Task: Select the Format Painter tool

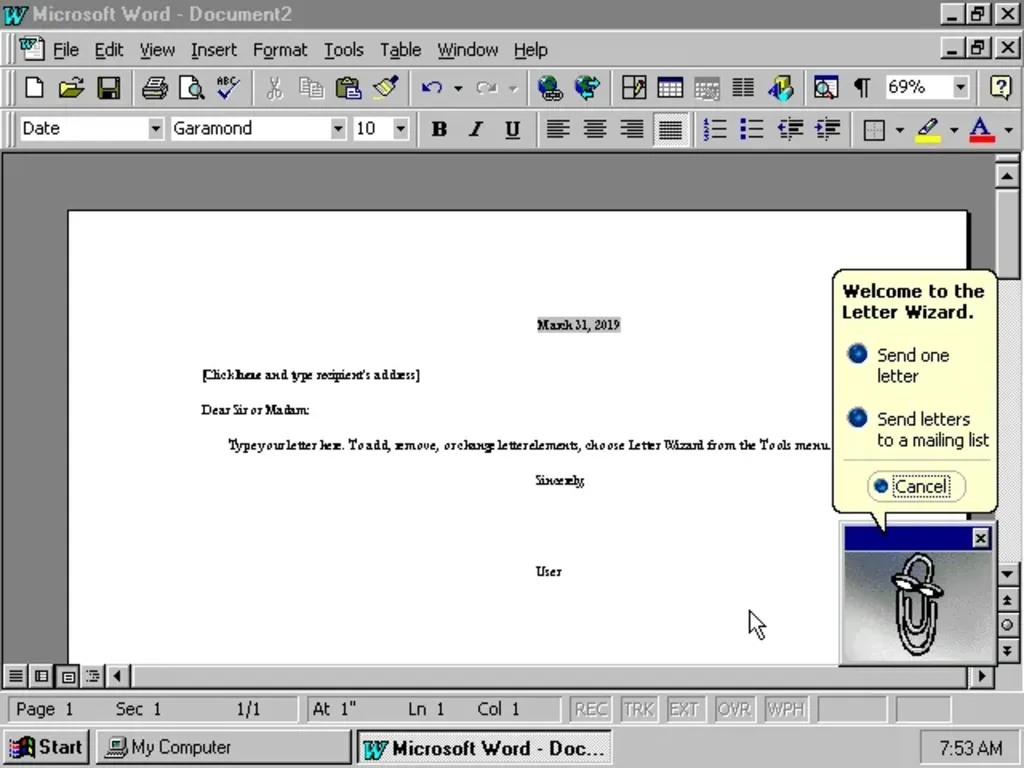Action: tap(386, 88)
